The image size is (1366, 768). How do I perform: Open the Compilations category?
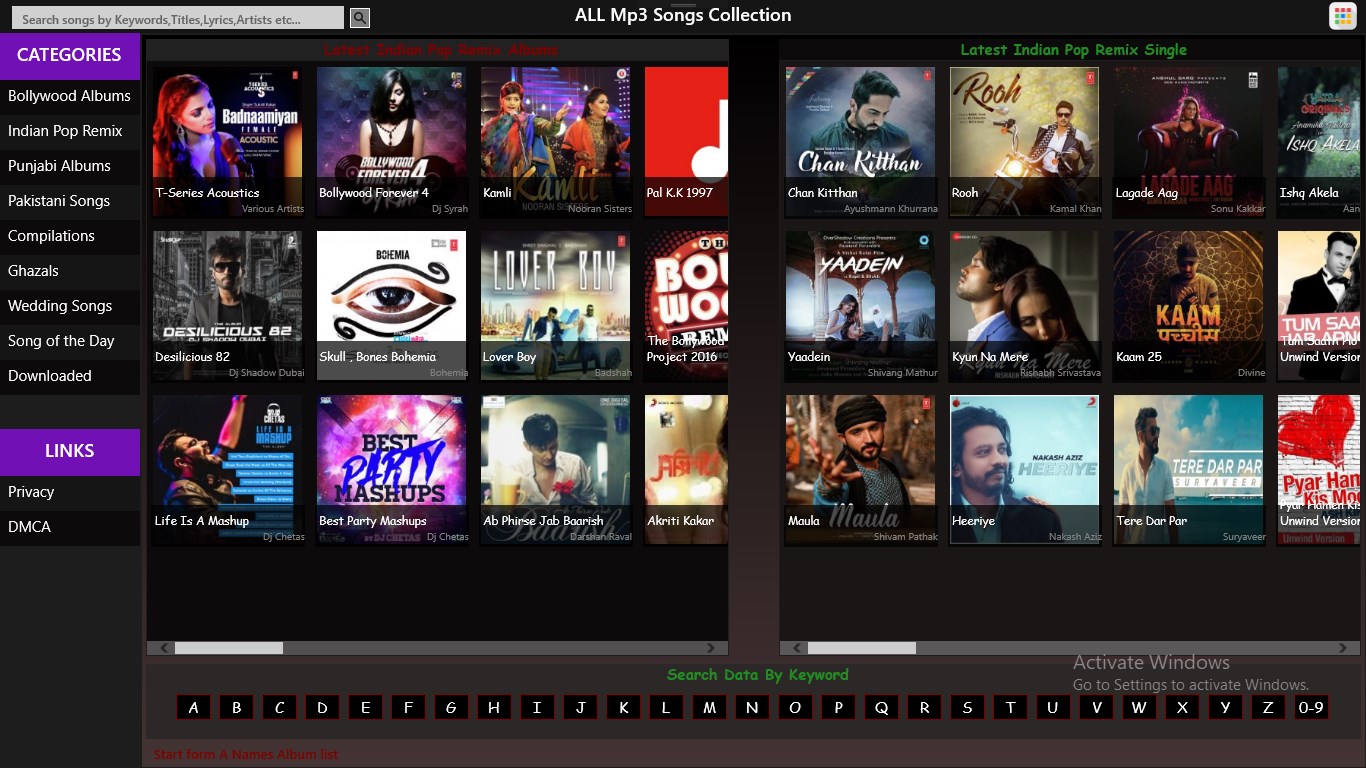pyautogui.click(x=70, y=236)
